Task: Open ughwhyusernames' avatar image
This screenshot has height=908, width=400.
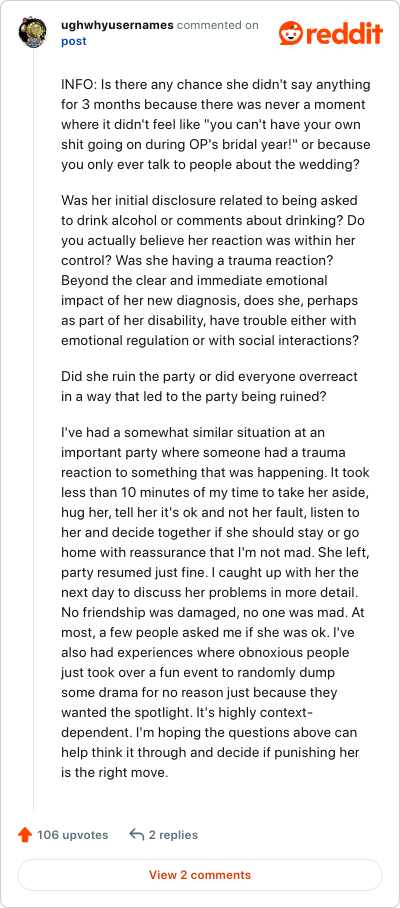Action: coord(32,34)
